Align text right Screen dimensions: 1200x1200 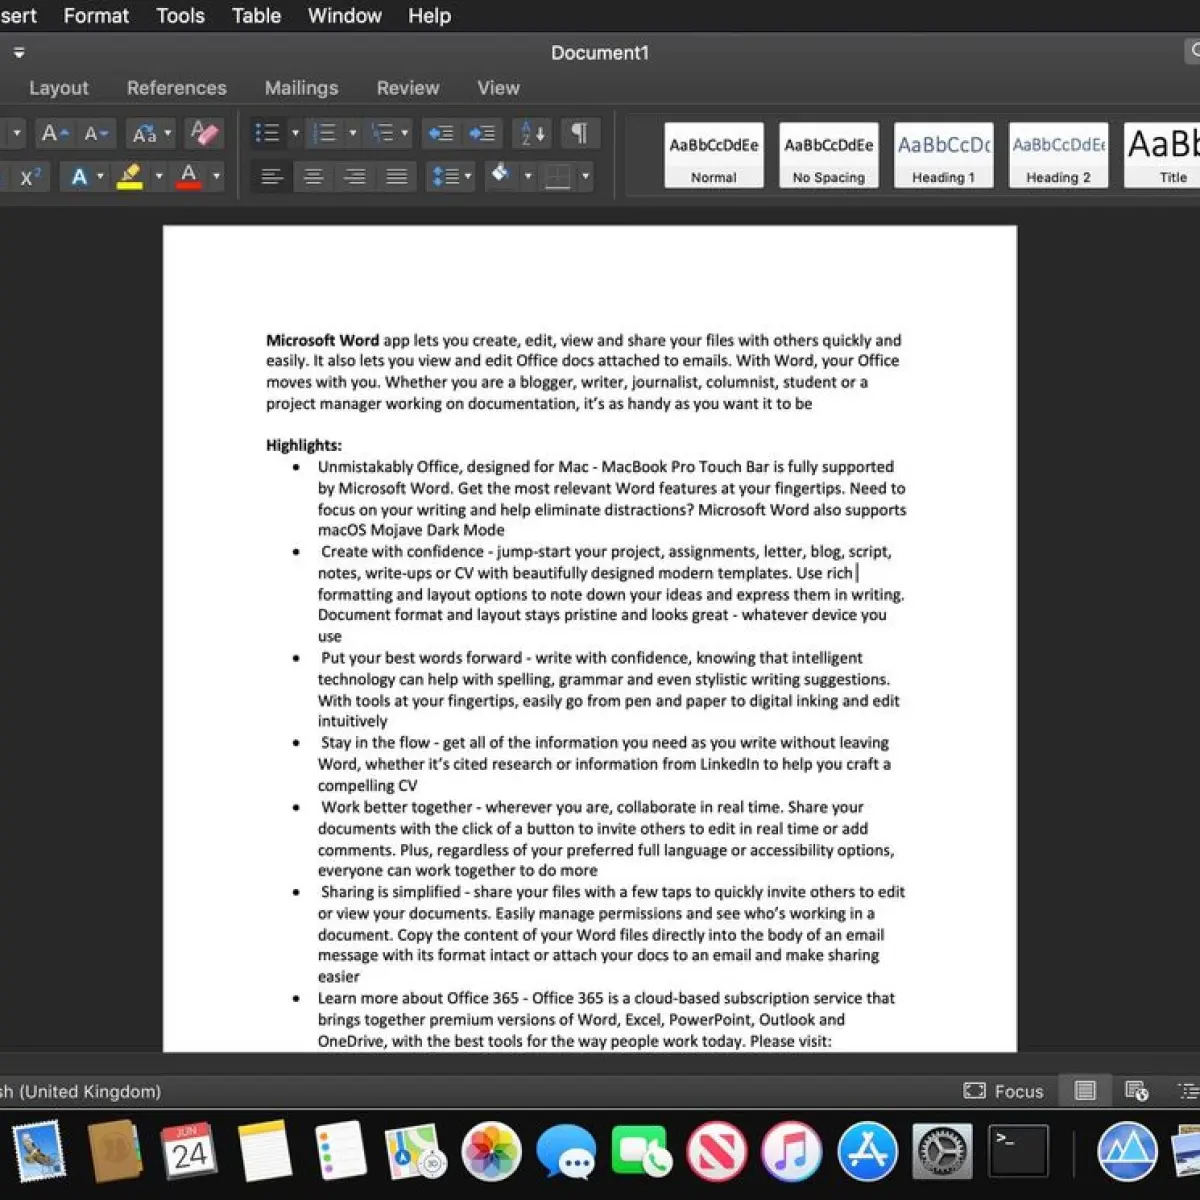click(355, 177)
